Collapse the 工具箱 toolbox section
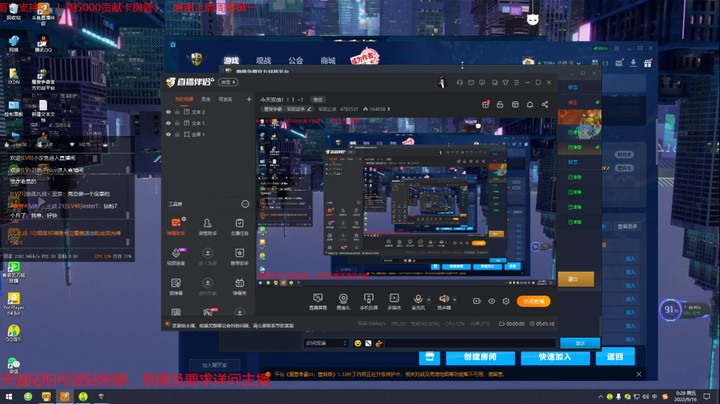720x404 pixels. 245,204
